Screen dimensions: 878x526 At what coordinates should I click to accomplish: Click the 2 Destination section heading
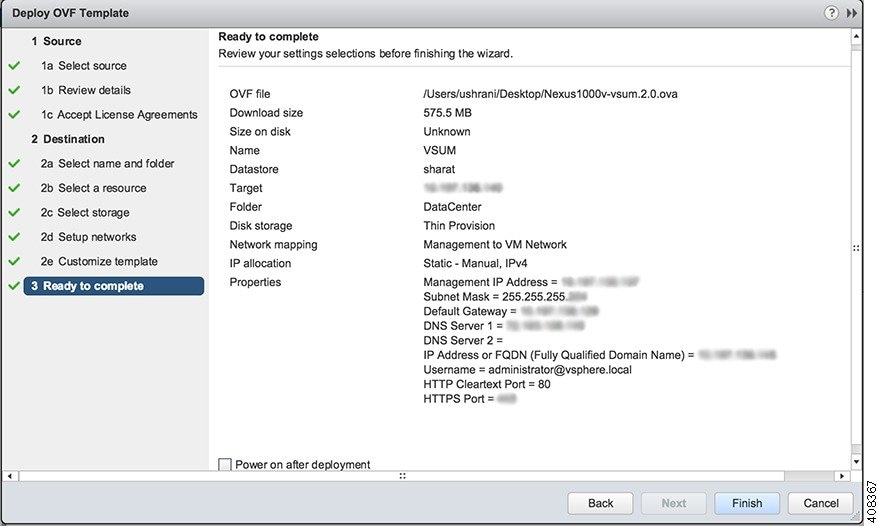pos(68,139)
